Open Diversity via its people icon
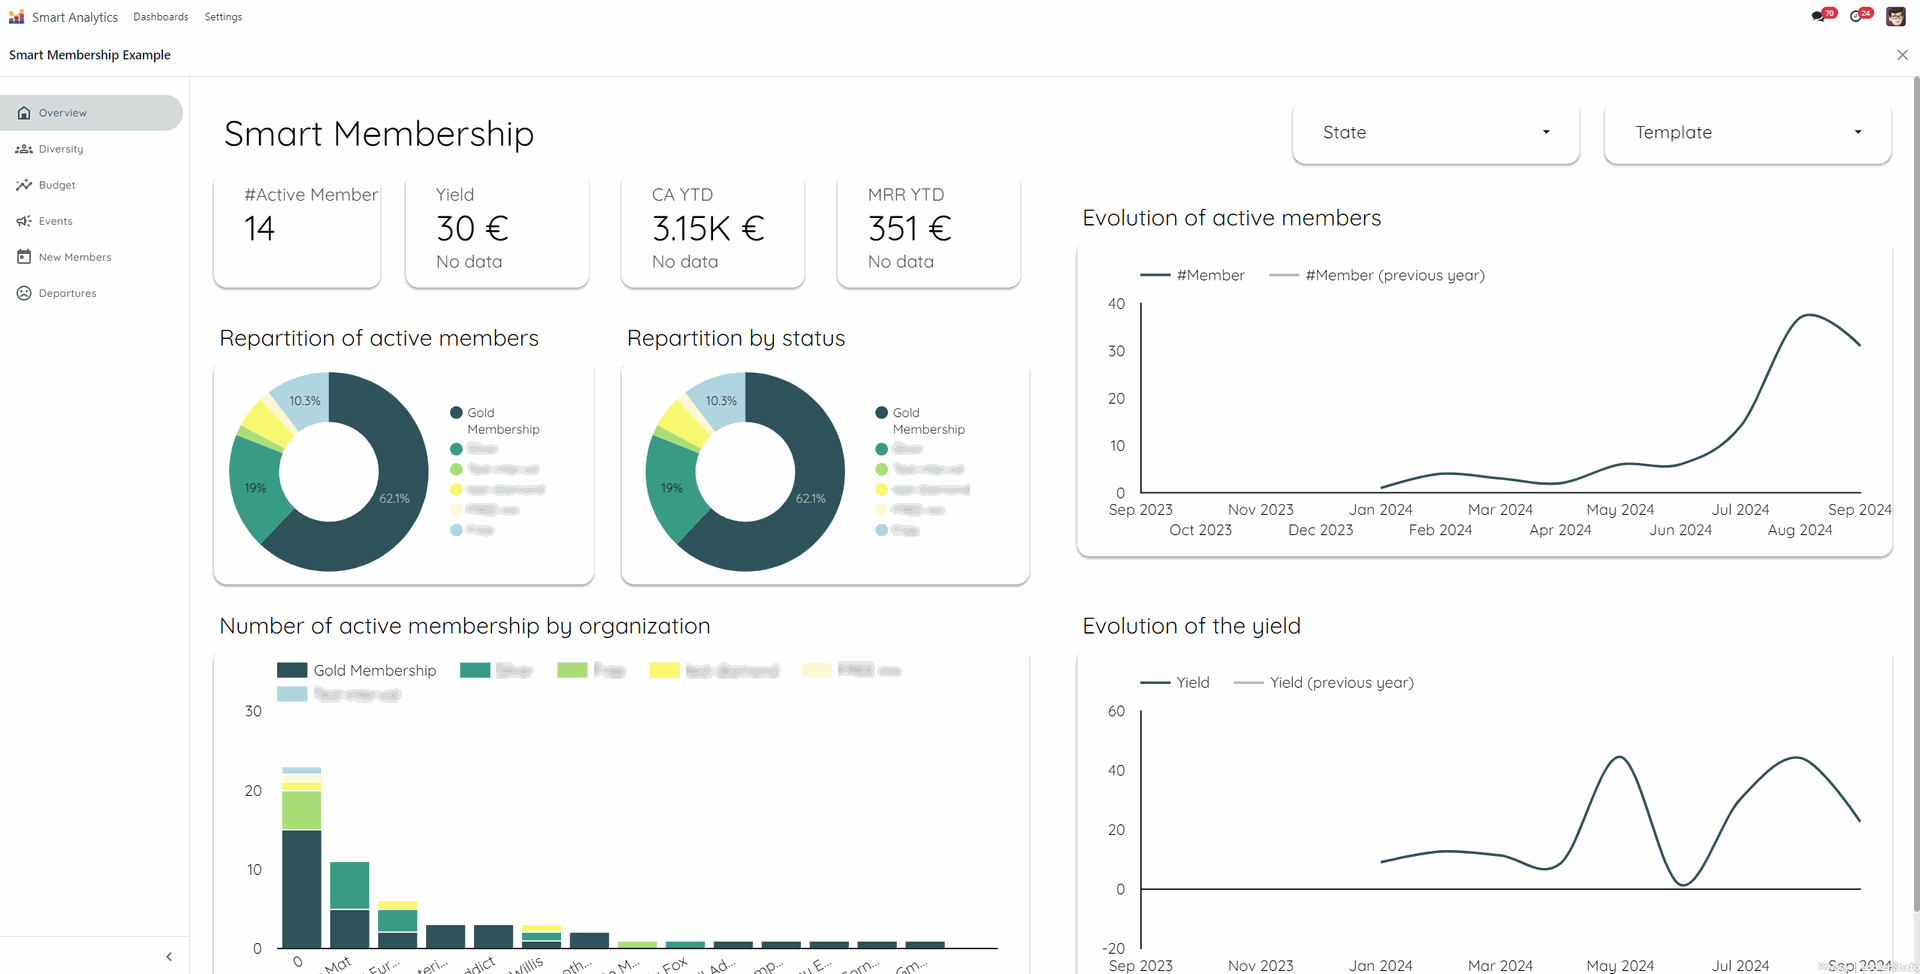Image resolution: width=1920 pixels, height=974 pixels. (24, 149)
